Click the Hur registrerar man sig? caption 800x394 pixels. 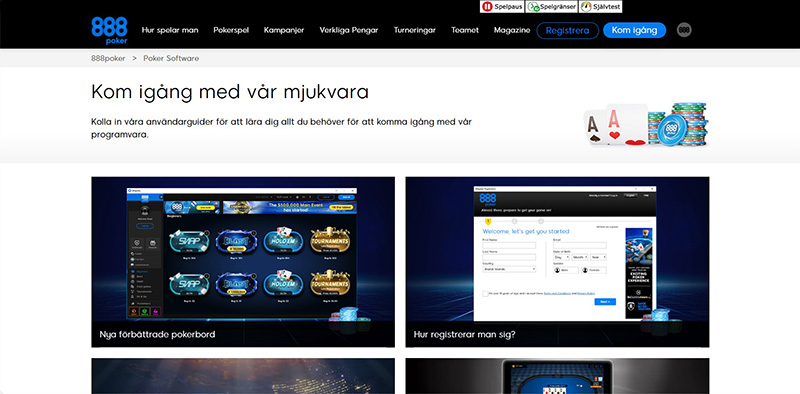pyautogui.click(x=464, y=335)
